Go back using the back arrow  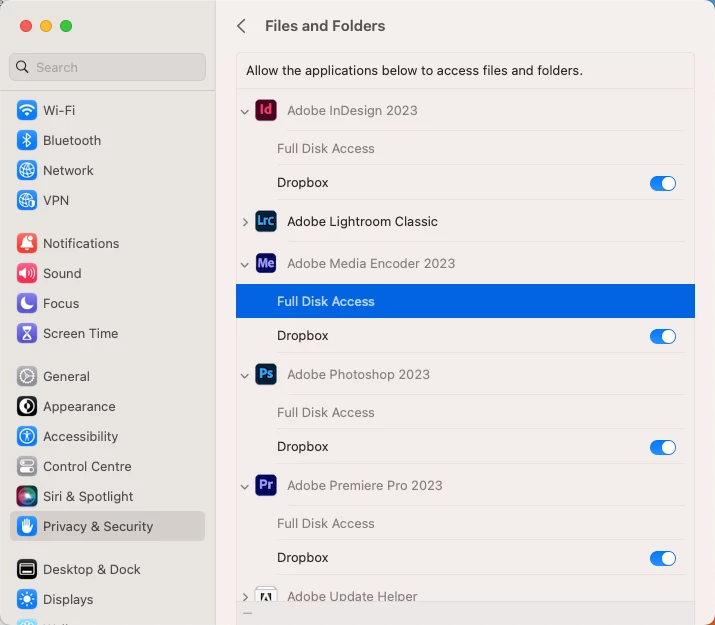tap(241, 26)
